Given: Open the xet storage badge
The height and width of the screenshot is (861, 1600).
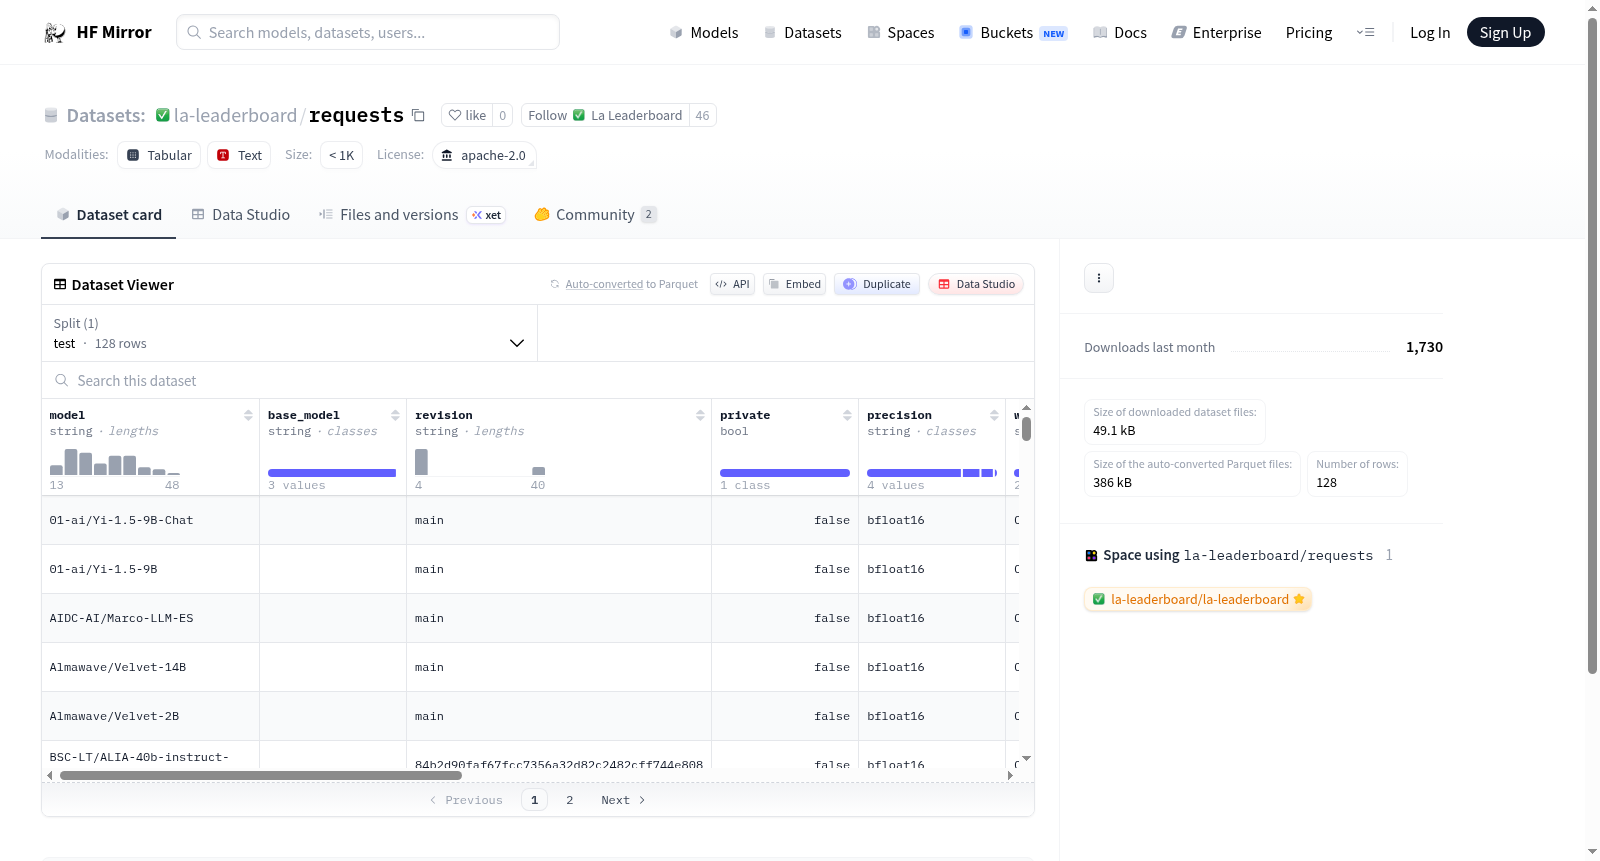Looking at the screenshot, I should [487, 215].
